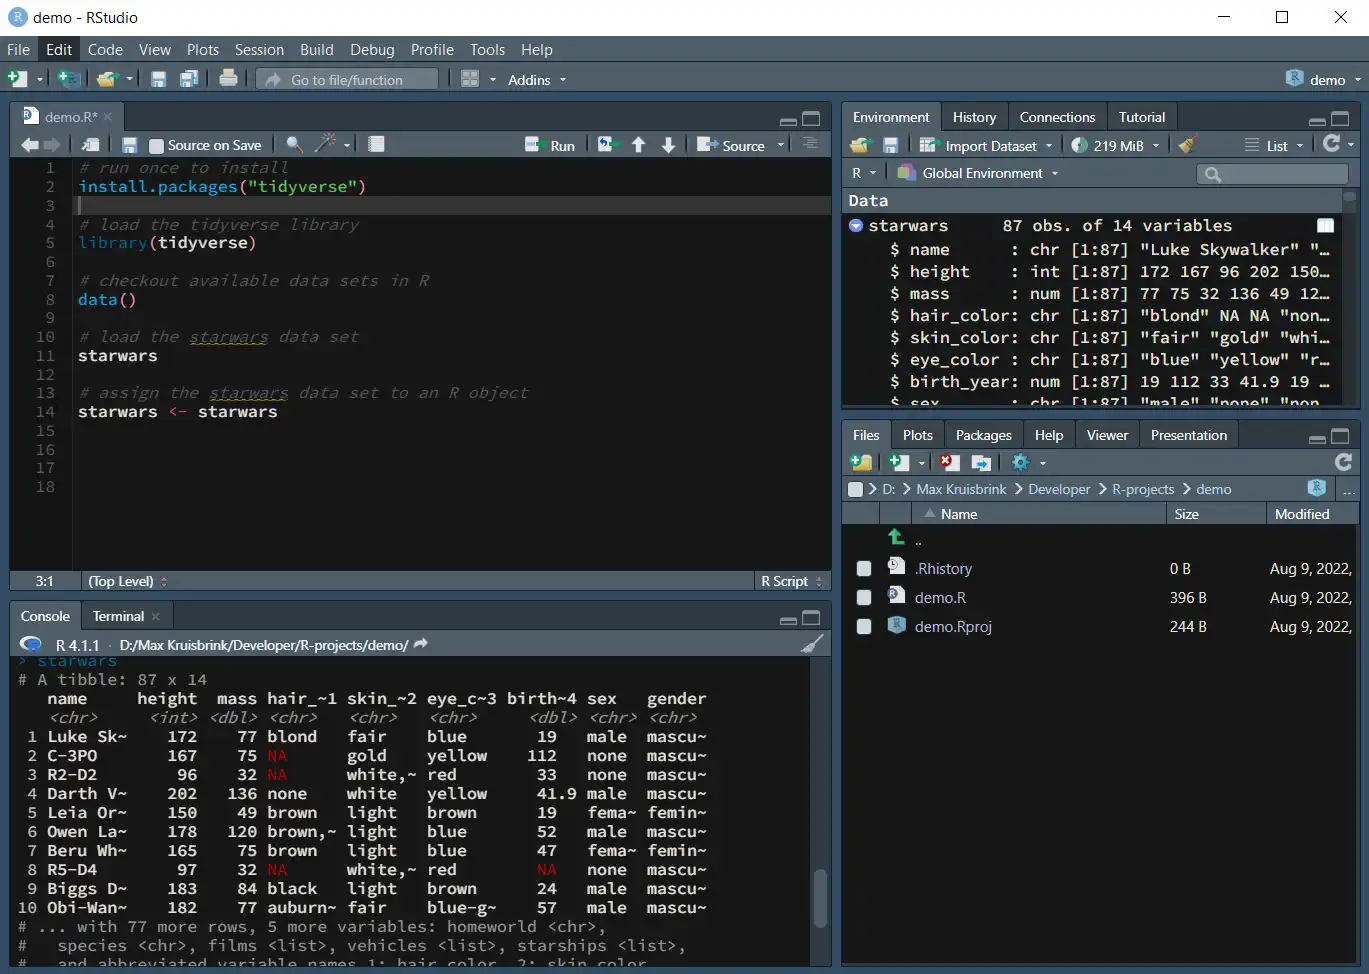The width and height of the screenshot is (1369, 974).
Task: View current working directory arrow in console
Action: (421, 644)
